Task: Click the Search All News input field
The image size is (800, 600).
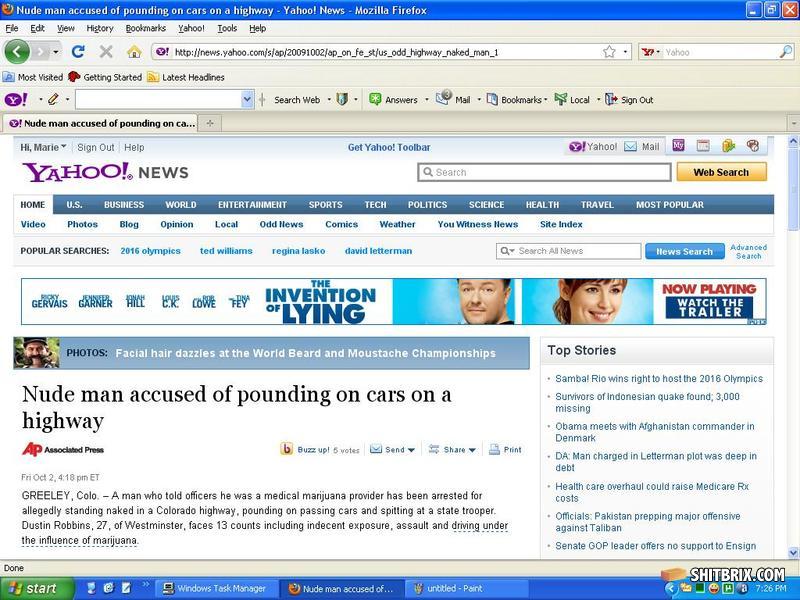Action: point(568,251)
